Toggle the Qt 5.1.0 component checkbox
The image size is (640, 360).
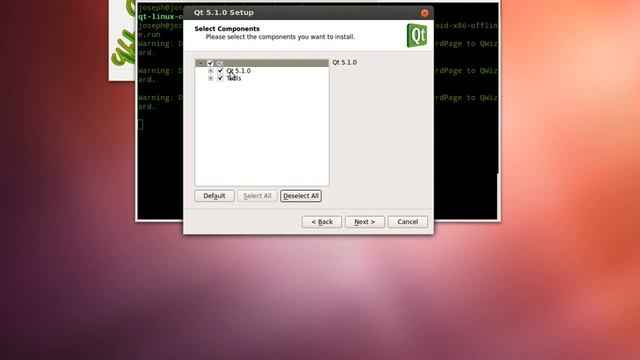click(x=220, y=71)
